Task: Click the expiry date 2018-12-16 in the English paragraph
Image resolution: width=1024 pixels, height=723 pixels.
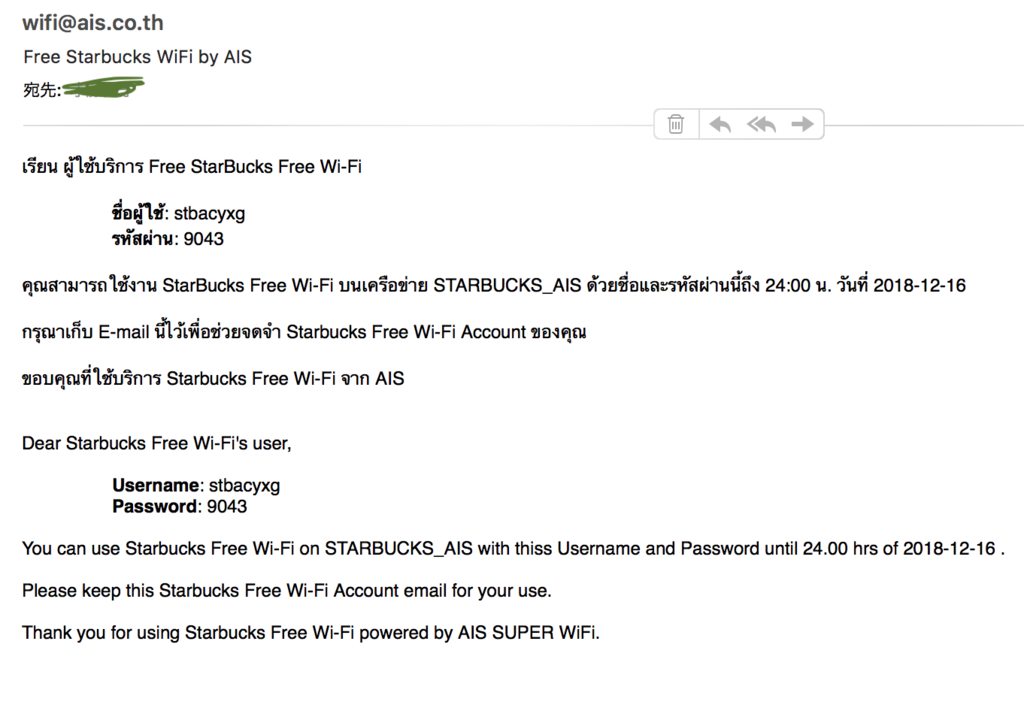Action: [x=949, y=549]
